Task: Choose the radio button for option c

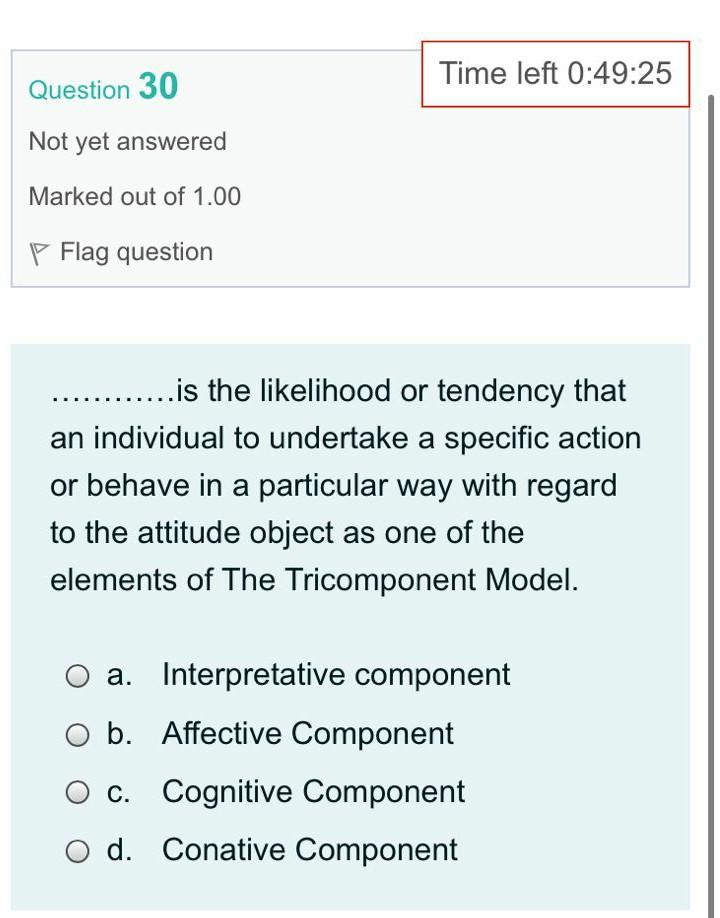Action: (x=78, y=794)
